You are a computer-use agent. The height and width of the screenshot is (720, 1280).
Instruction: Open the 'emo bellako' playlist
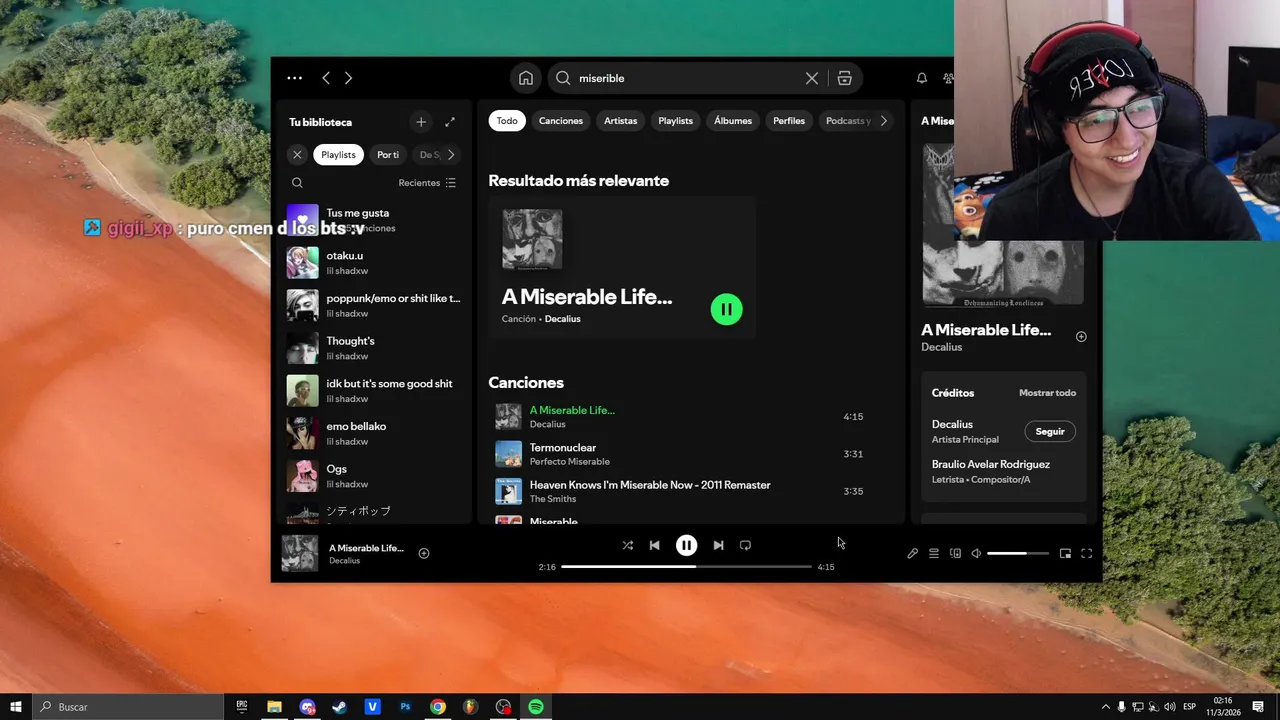[374, 434]
